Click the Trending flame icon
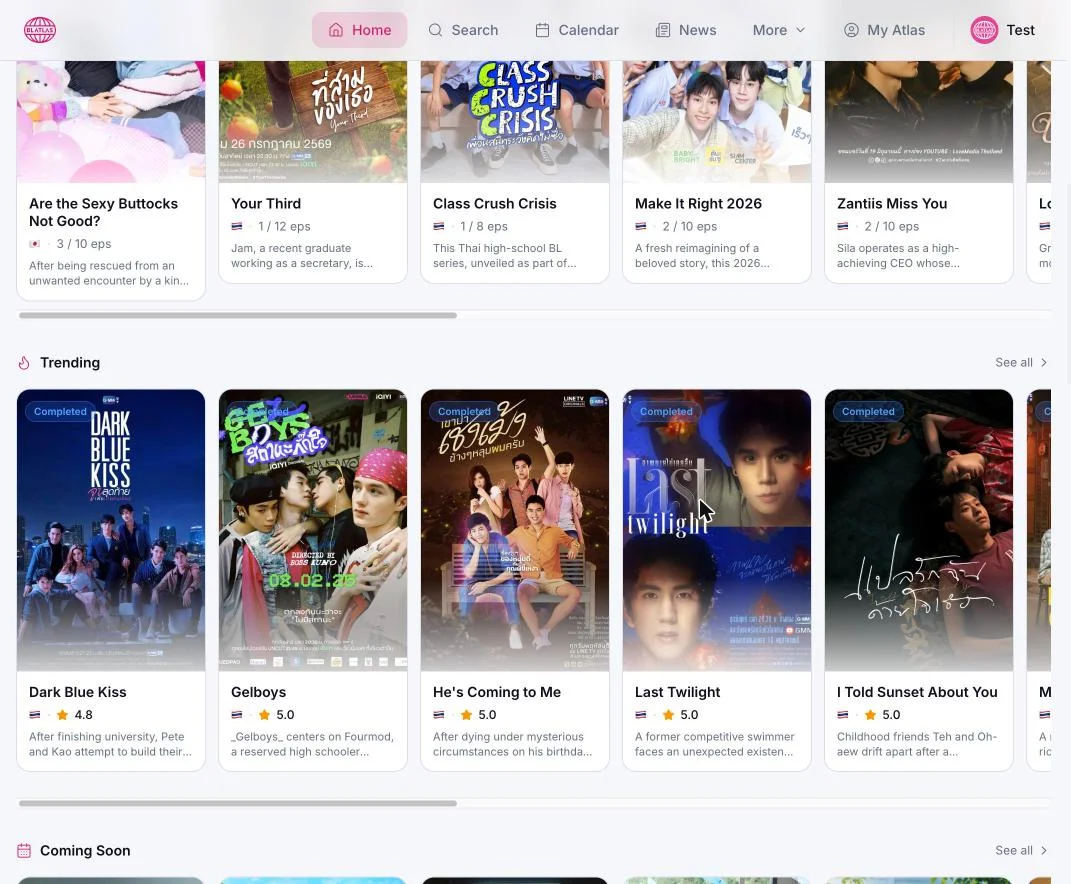Image resolution: width=1071 pixels, height=884 pixels. click(24, 363)
